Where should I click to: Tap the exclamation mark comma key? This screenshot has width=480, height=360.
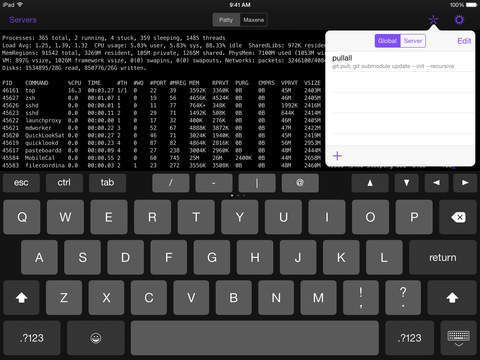pyautogui.click(x=361, y=298)
